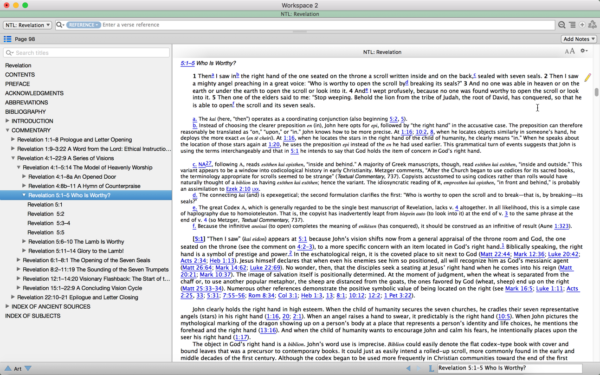The image size is (600, 375).
Task: Select PREFACE in the sidebar
Action: (x=17, y=84)
